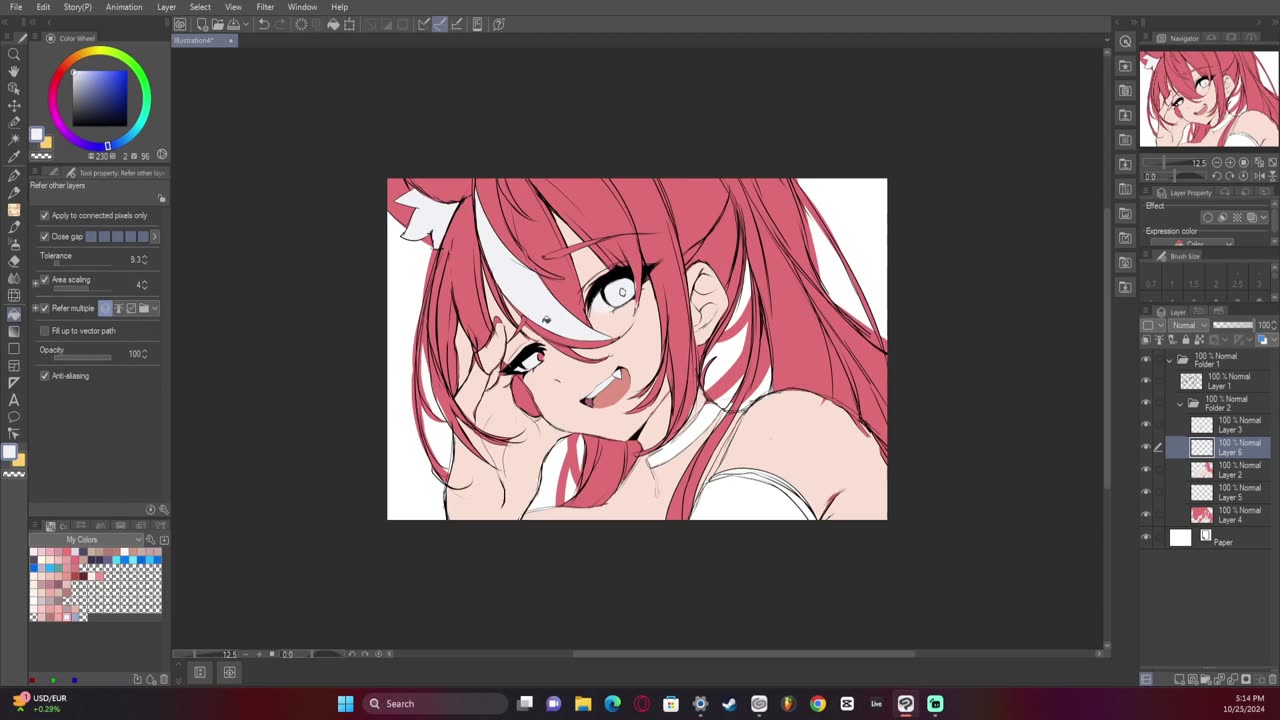
Task: Toggle Apply to connected pixels only
Action: tap(44, 215)
